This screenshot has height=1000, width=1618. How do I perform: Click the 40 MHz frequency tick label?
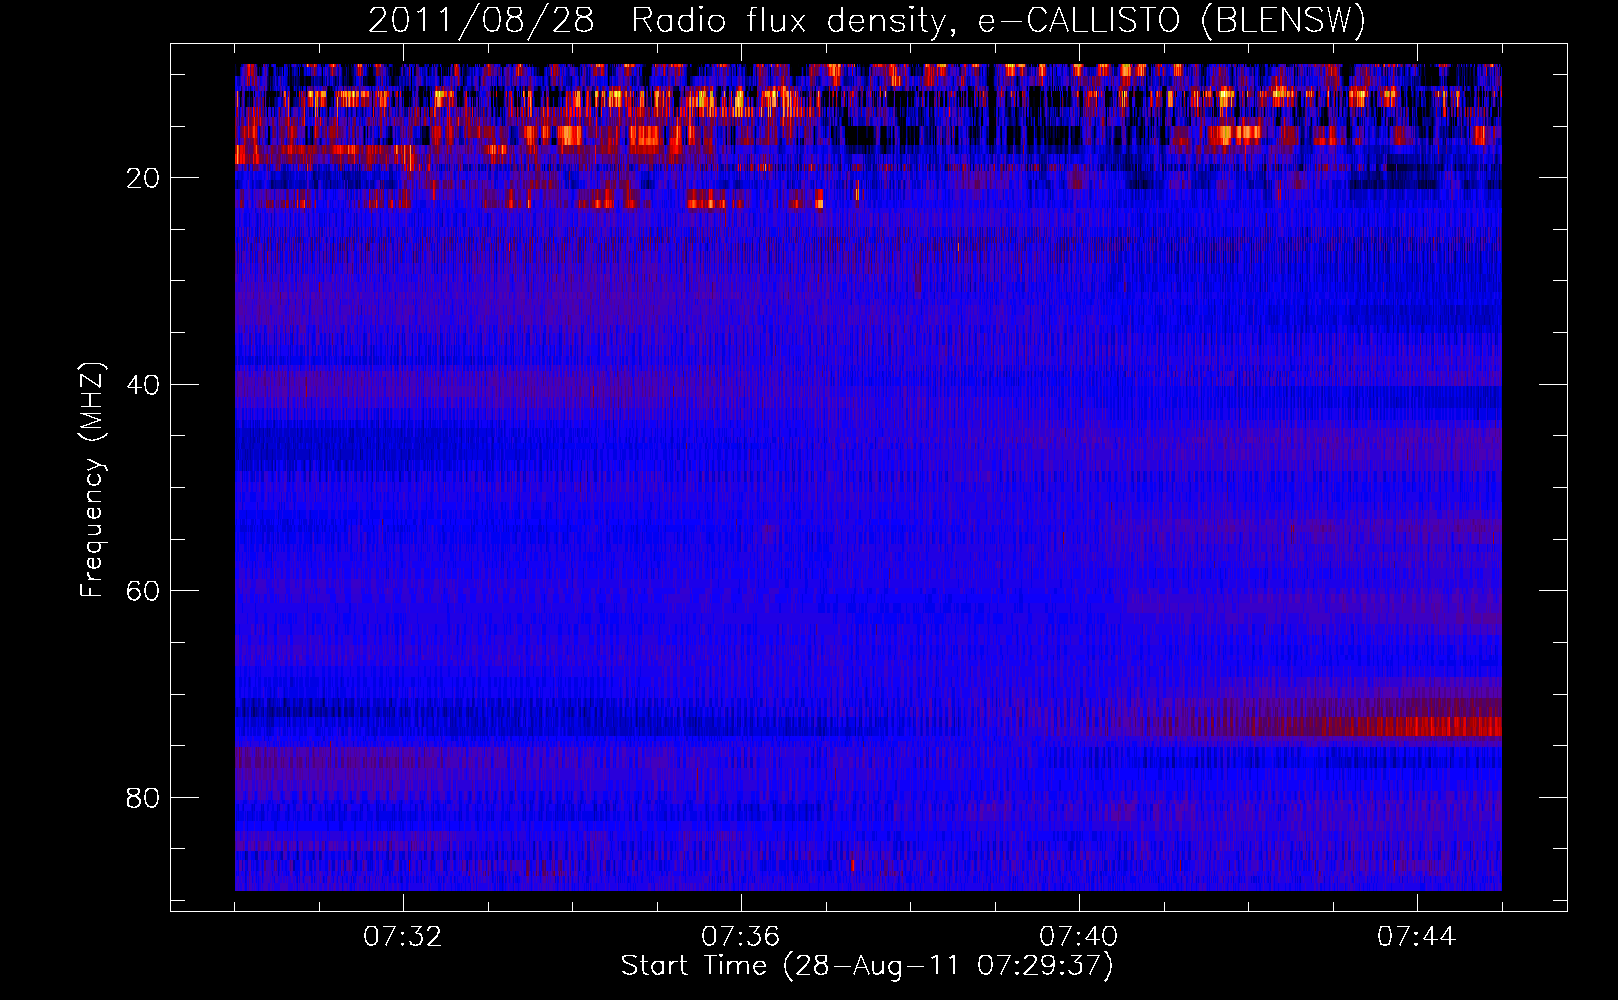pyautogui.click(x=143, y=385)
